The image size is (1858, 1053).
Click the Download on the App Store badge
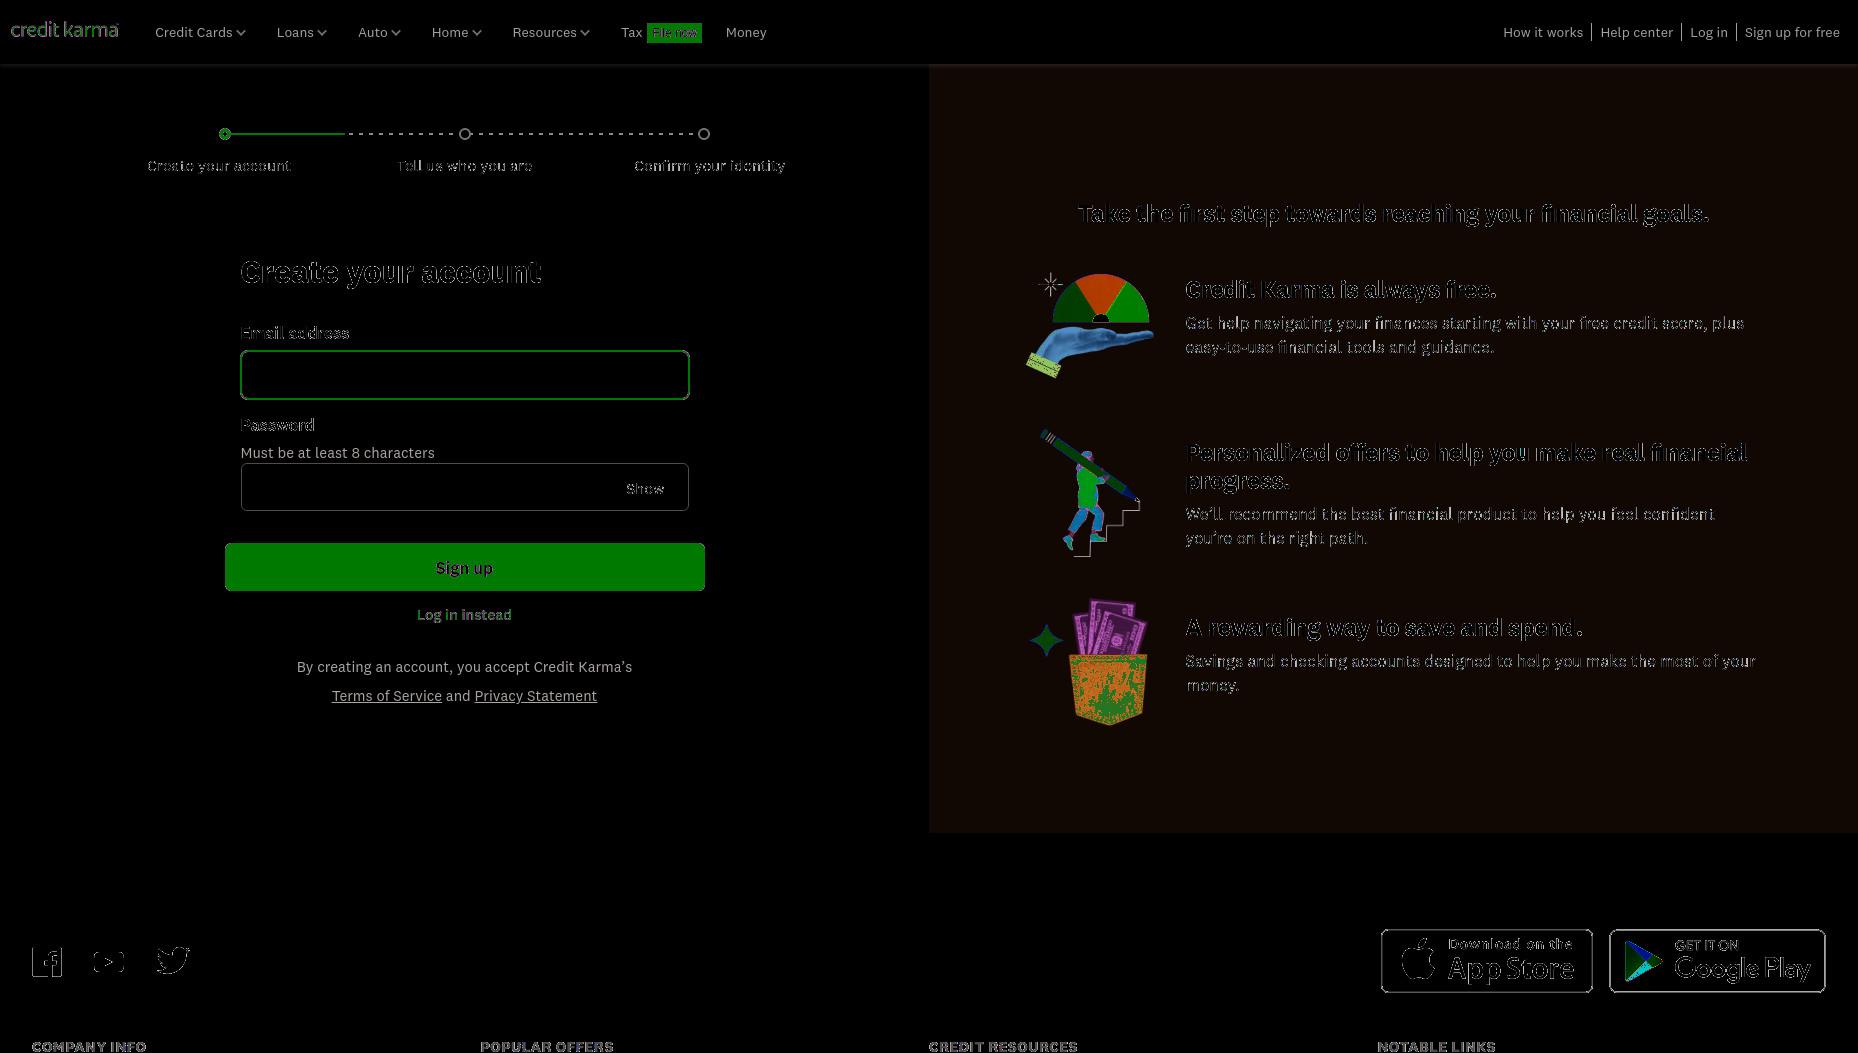pos(1487,961)
